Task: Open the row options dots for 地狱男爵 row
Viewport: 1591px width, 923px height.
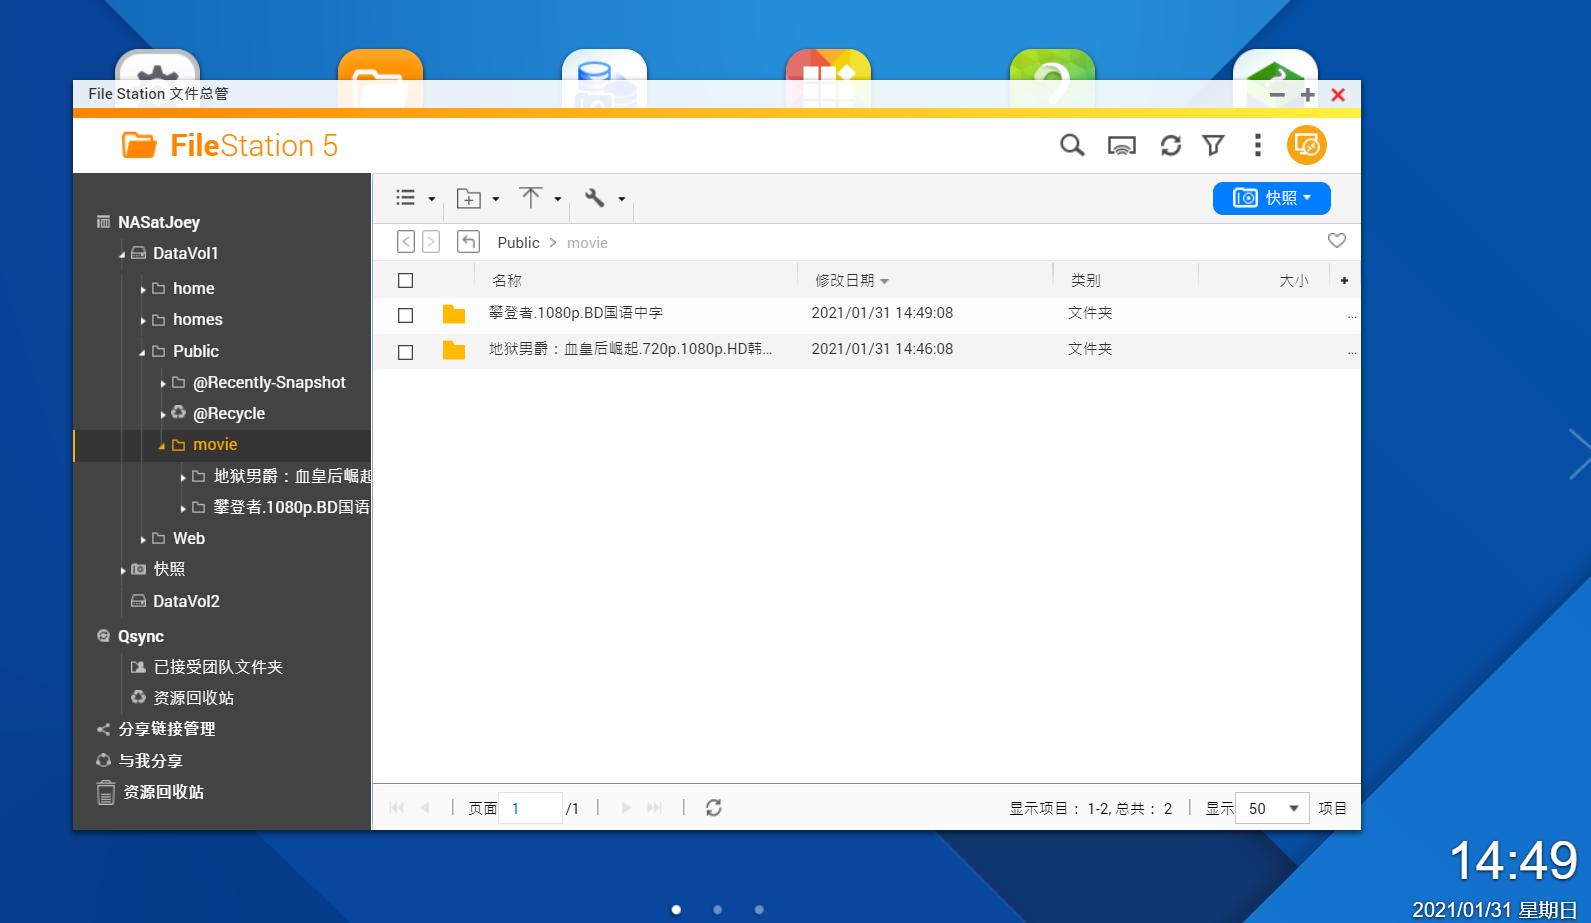Action: pos(1352,352)
